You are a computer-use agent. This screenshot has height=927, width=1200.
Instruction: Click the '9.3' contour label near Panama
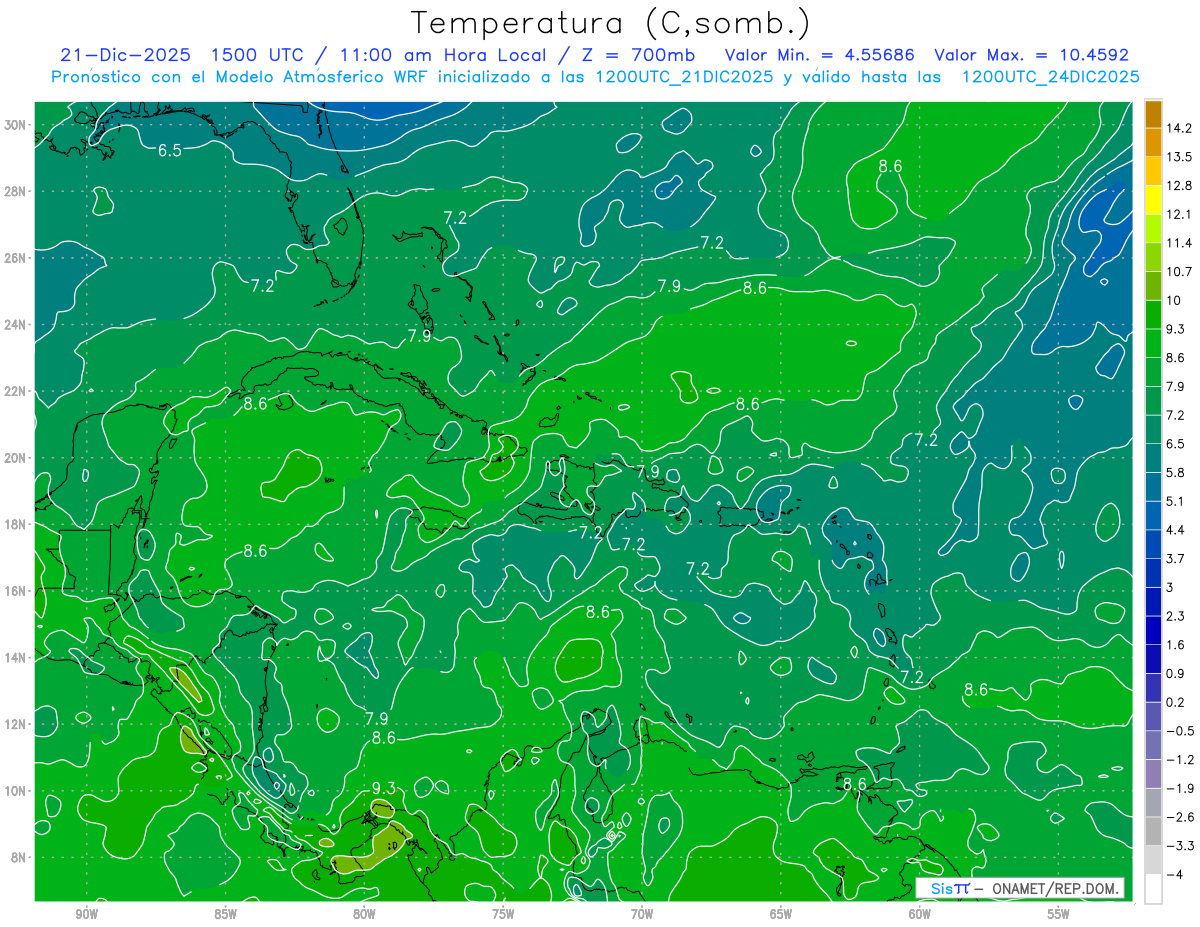pos(384,788)
